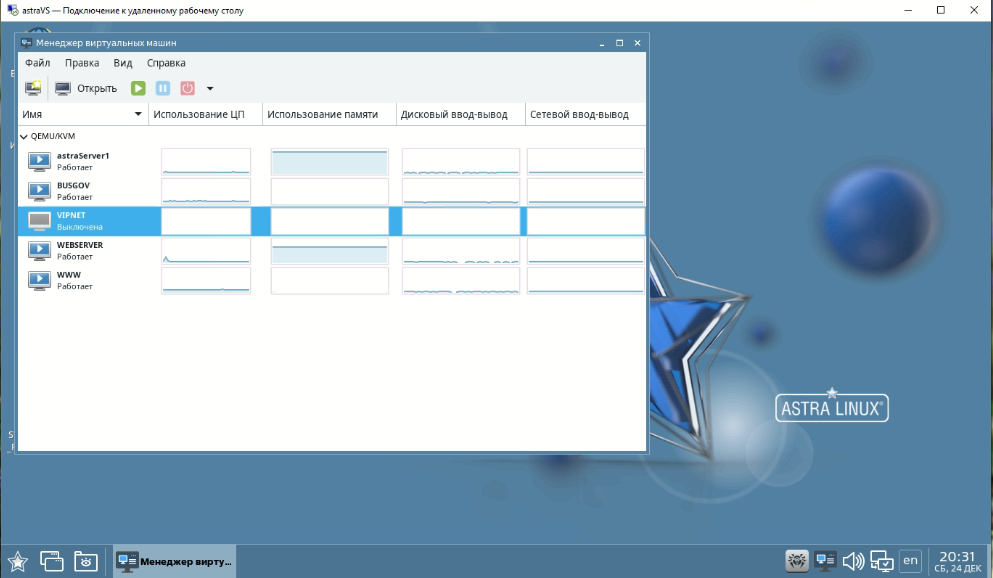Open the Dr.Web tray icon

pos(797,561)
